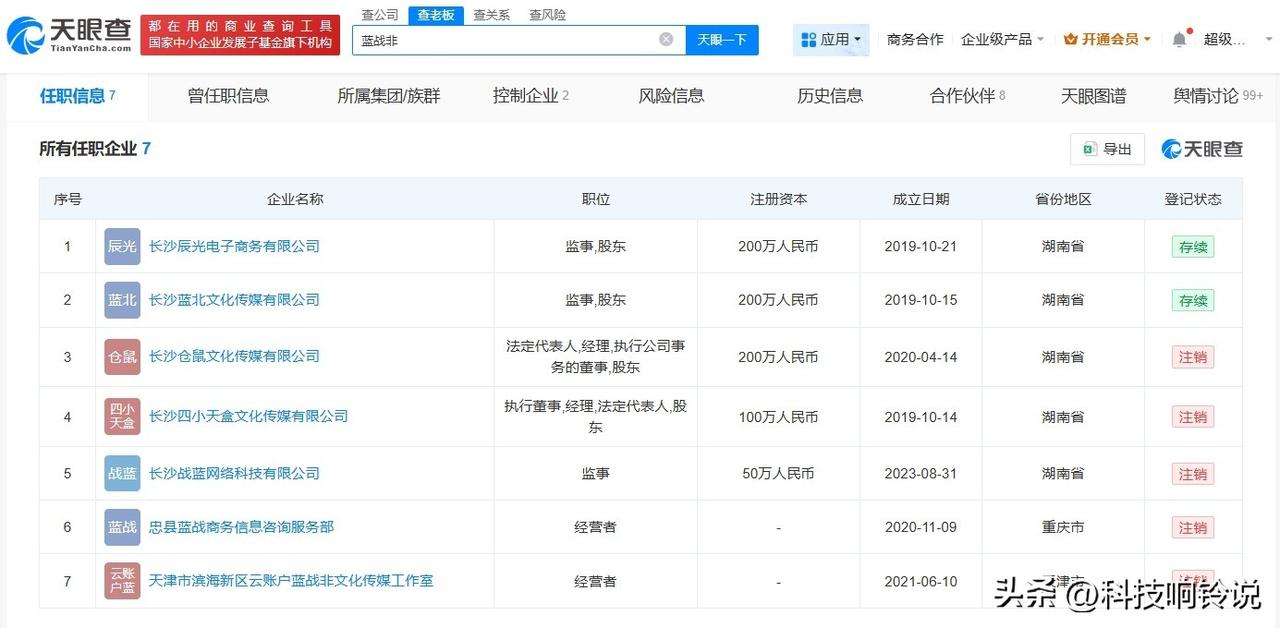1280x628 pixels.
Task: Open the 控制企业 tab
Action: point(531,96)
